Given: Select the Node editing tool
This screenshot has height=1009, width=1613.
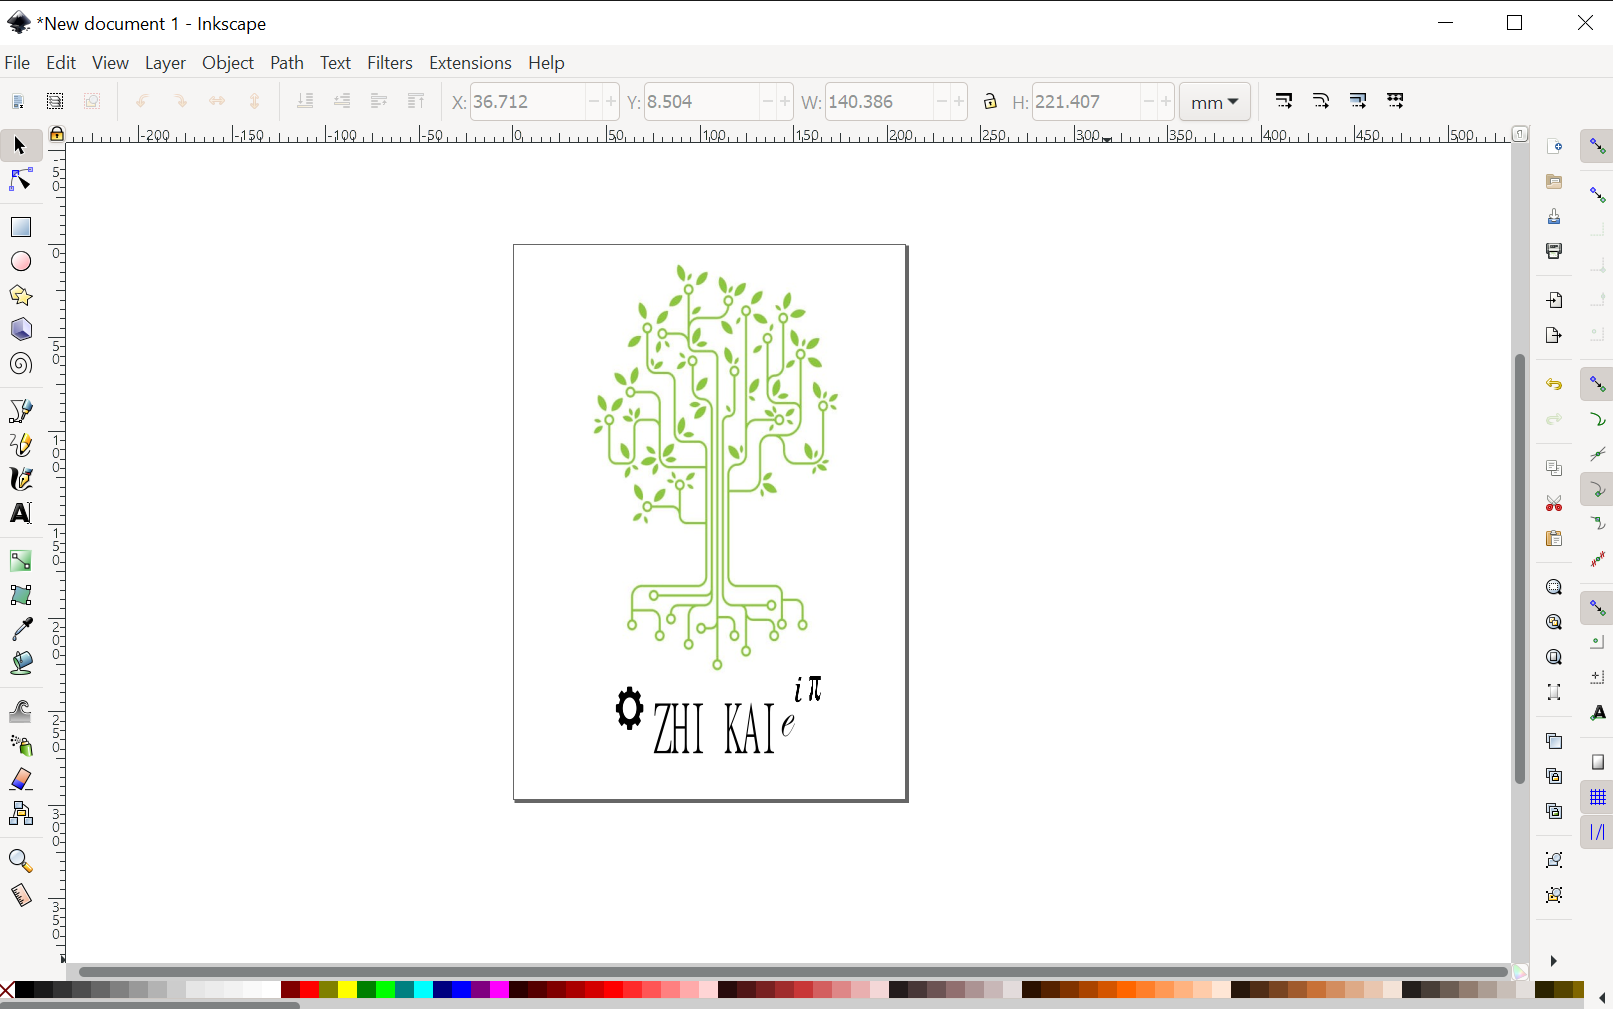Looking at the screenshot, I should pos(20,180).
